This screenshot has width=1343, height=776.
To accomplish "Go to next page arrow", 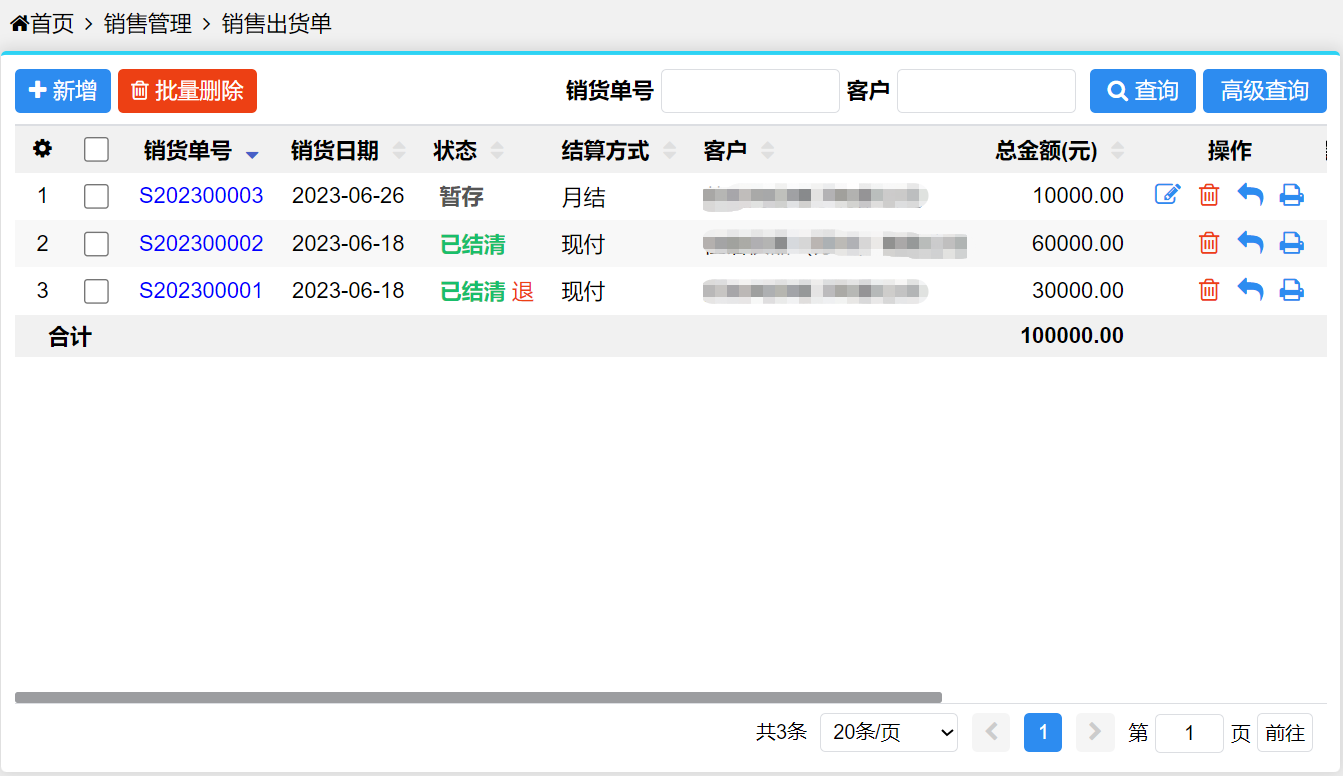I will [x=1095, y=733].
